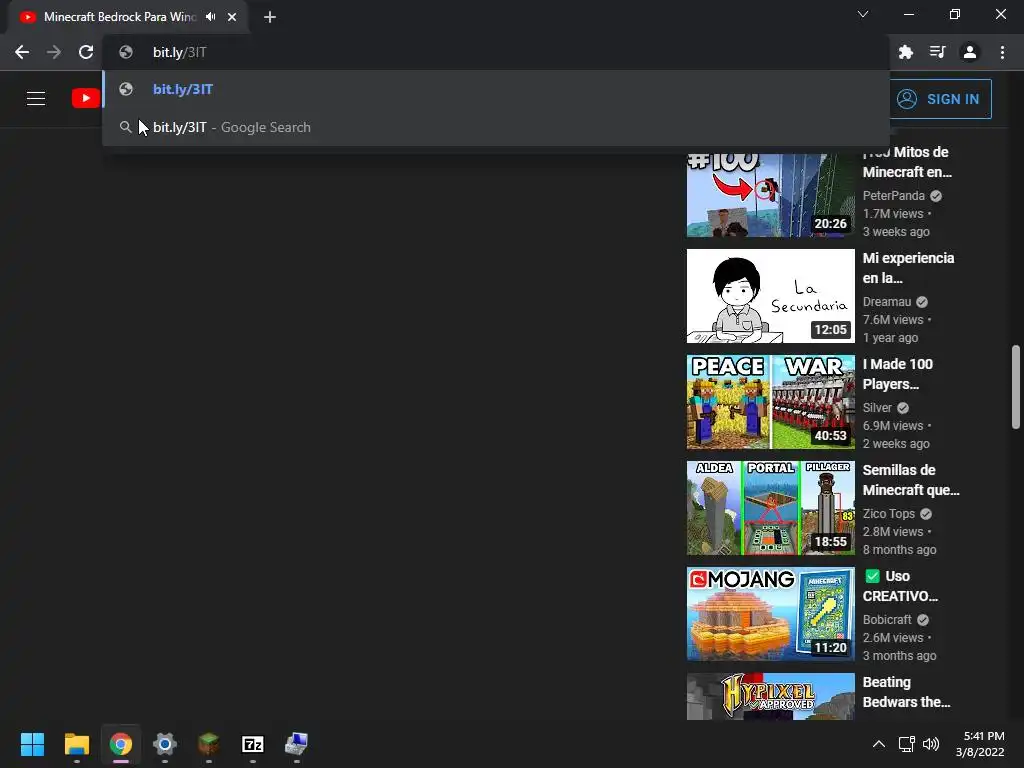Click the '7.6M views' text

point(893,320)
